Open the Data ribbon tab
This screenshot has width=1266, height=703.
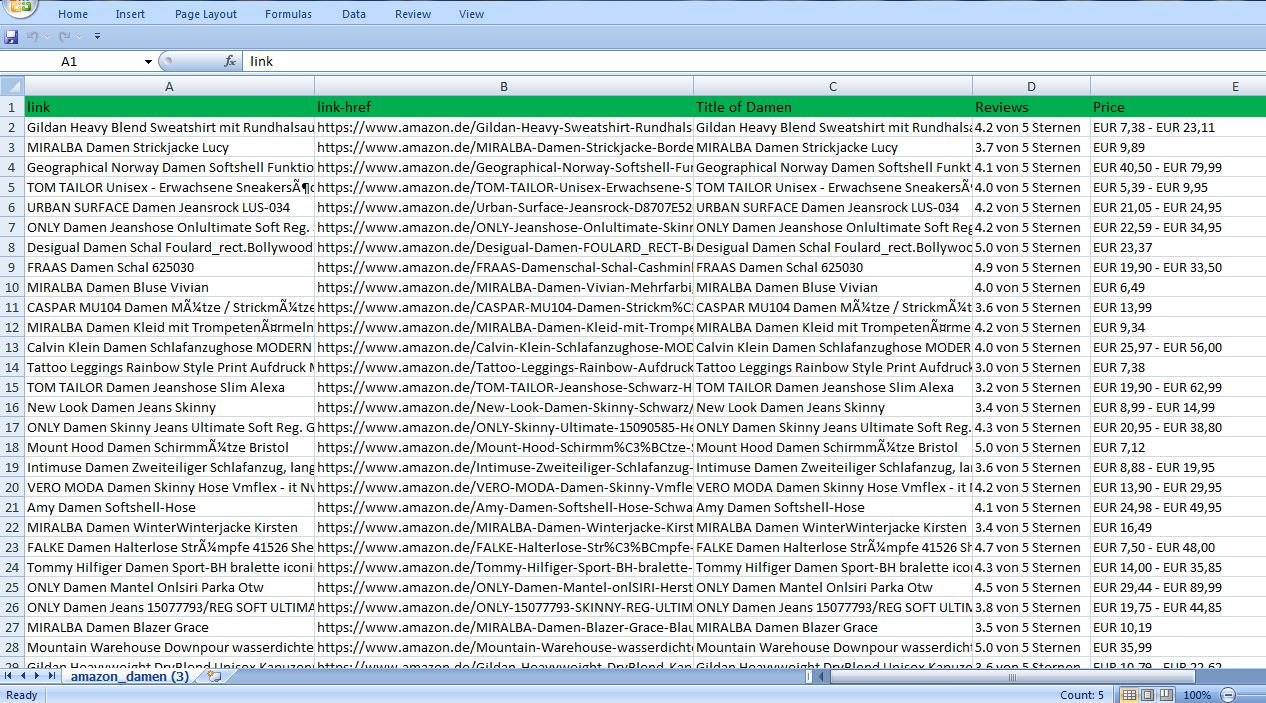tap(354, 14)
